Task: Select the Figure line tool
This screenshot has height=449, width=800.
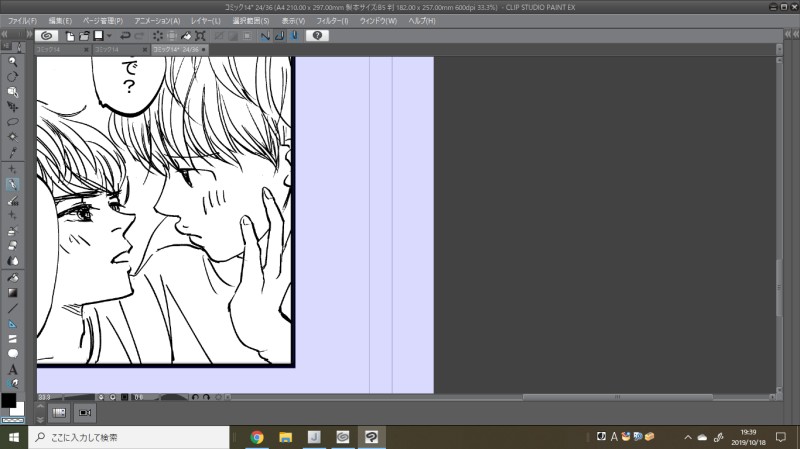Action: [x=13, y=308]
